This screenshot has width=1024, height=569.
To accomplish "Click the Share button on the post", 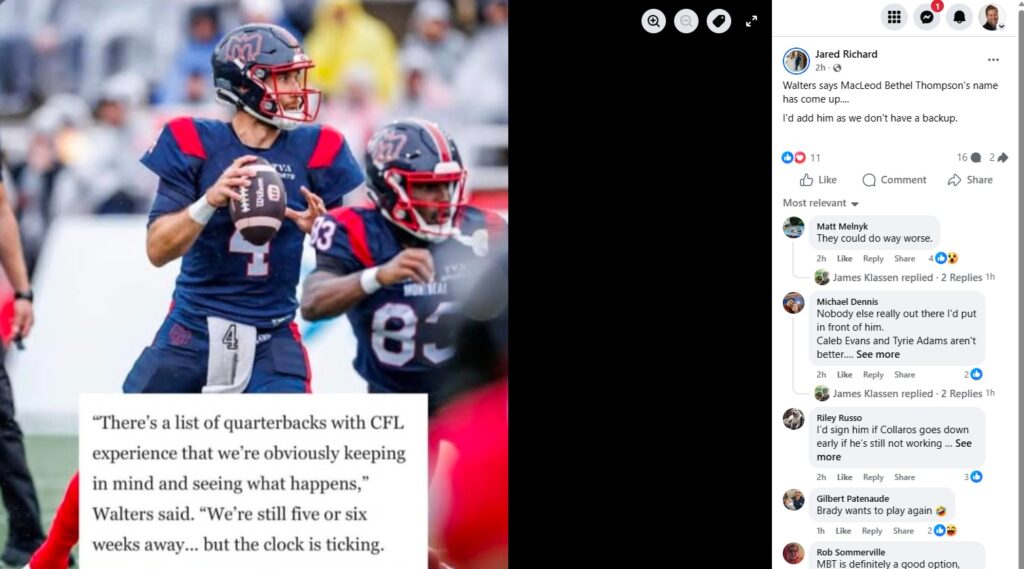I will point(970,180).
